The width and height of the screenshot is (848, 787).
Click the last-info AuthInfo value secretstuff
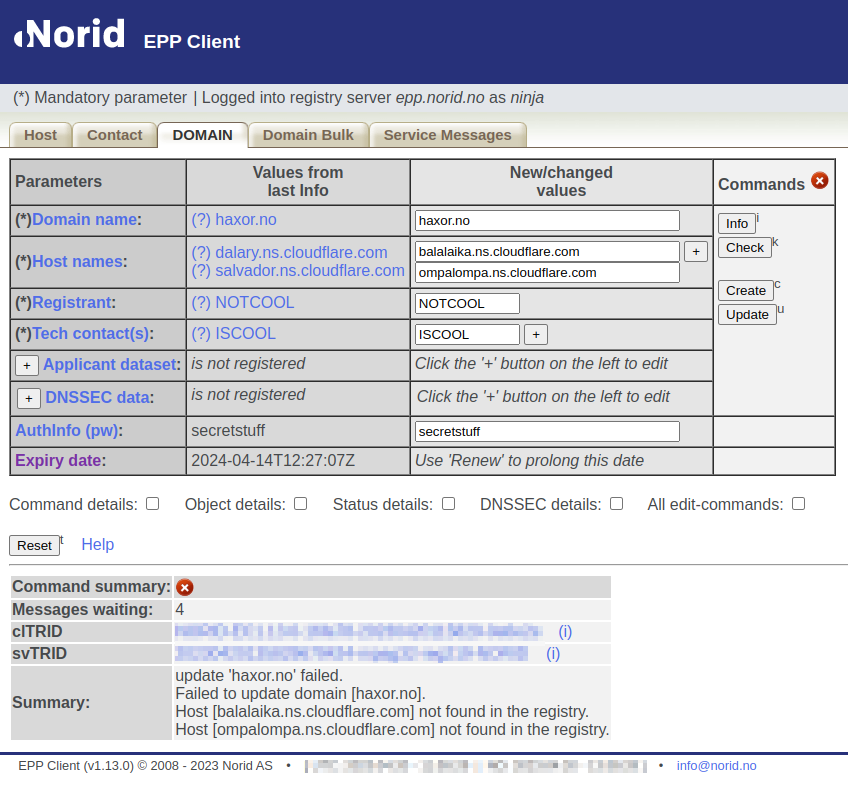click(x=228, y=431)
